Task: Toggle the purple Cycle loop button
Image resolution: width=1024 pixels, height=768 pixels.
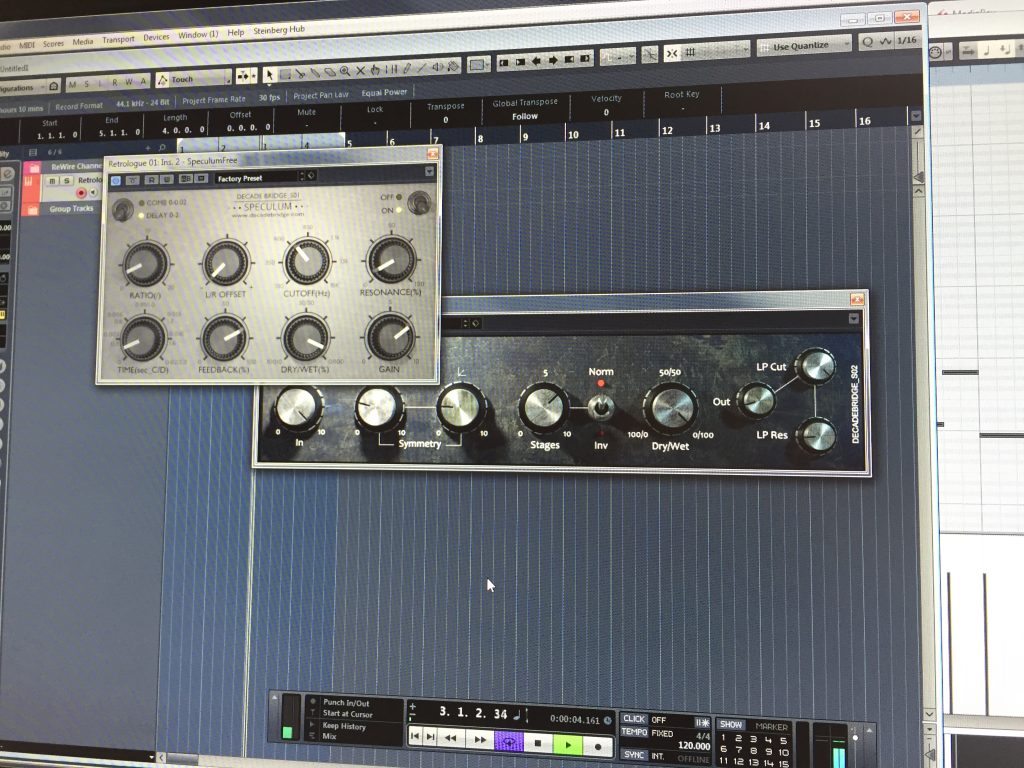Action: click(509, 742)
